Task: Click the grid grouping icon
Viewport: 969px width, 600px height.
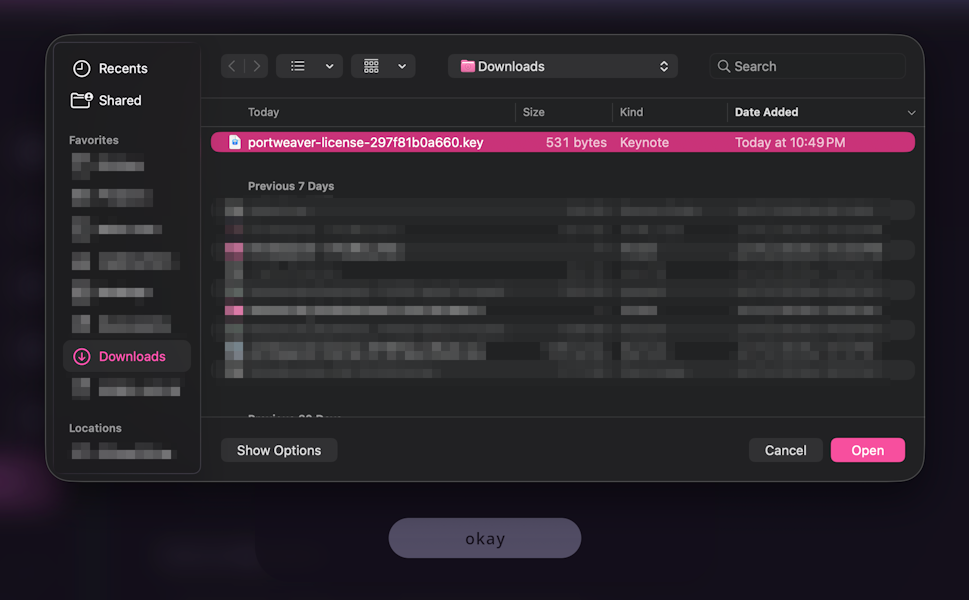Action: (x=371, y=66)
